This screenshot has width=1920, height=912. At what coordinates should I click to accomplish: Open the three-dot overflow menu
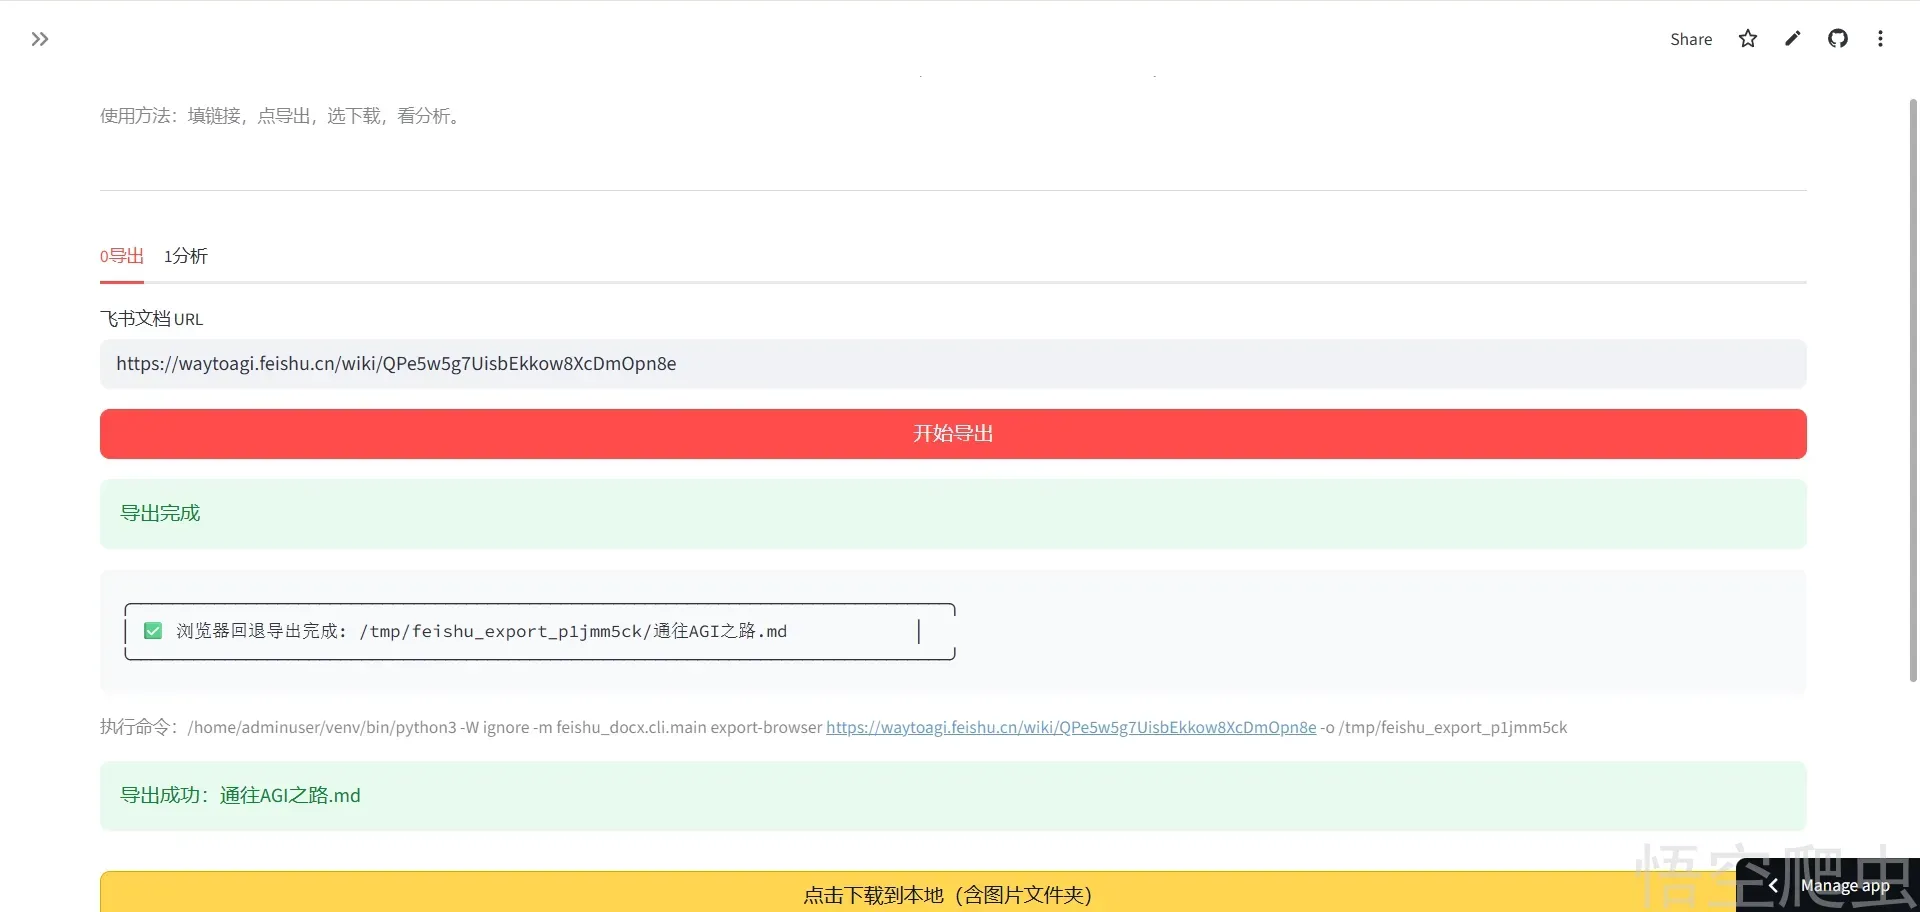click(1880, 39)
